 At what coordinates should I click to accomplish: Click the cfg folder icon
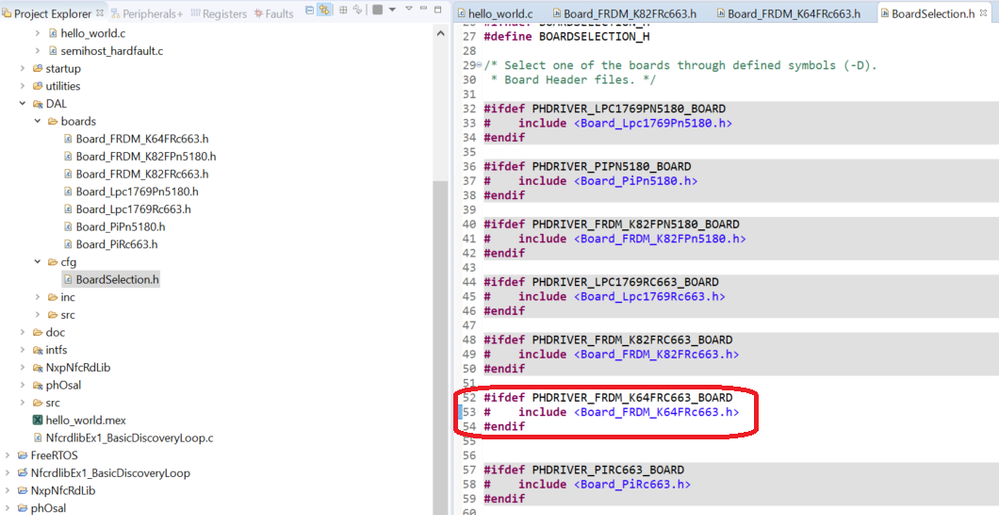(x=53, y=261)
